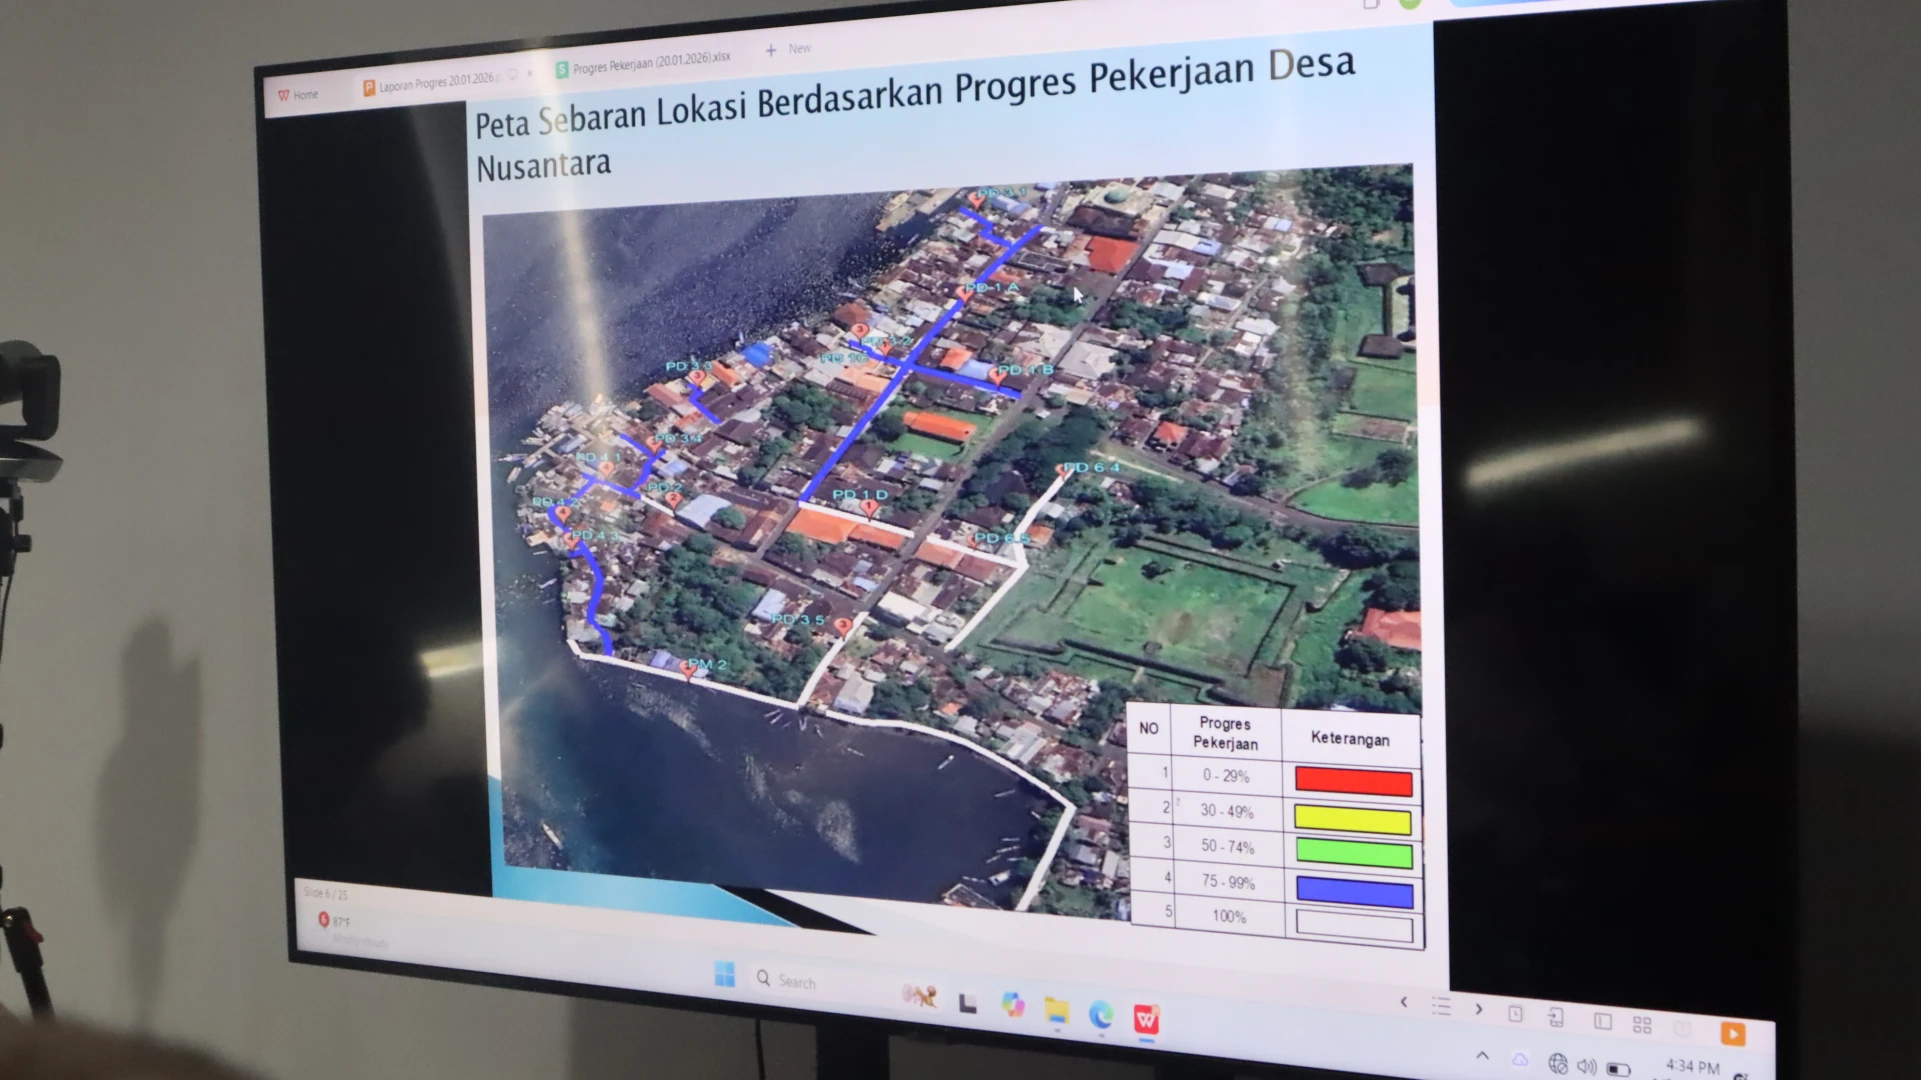Click the rehearse timing clock icon
Image resolution: width=1921 pixels, height=1080 pixels.
click(x=1516, y=1013)
